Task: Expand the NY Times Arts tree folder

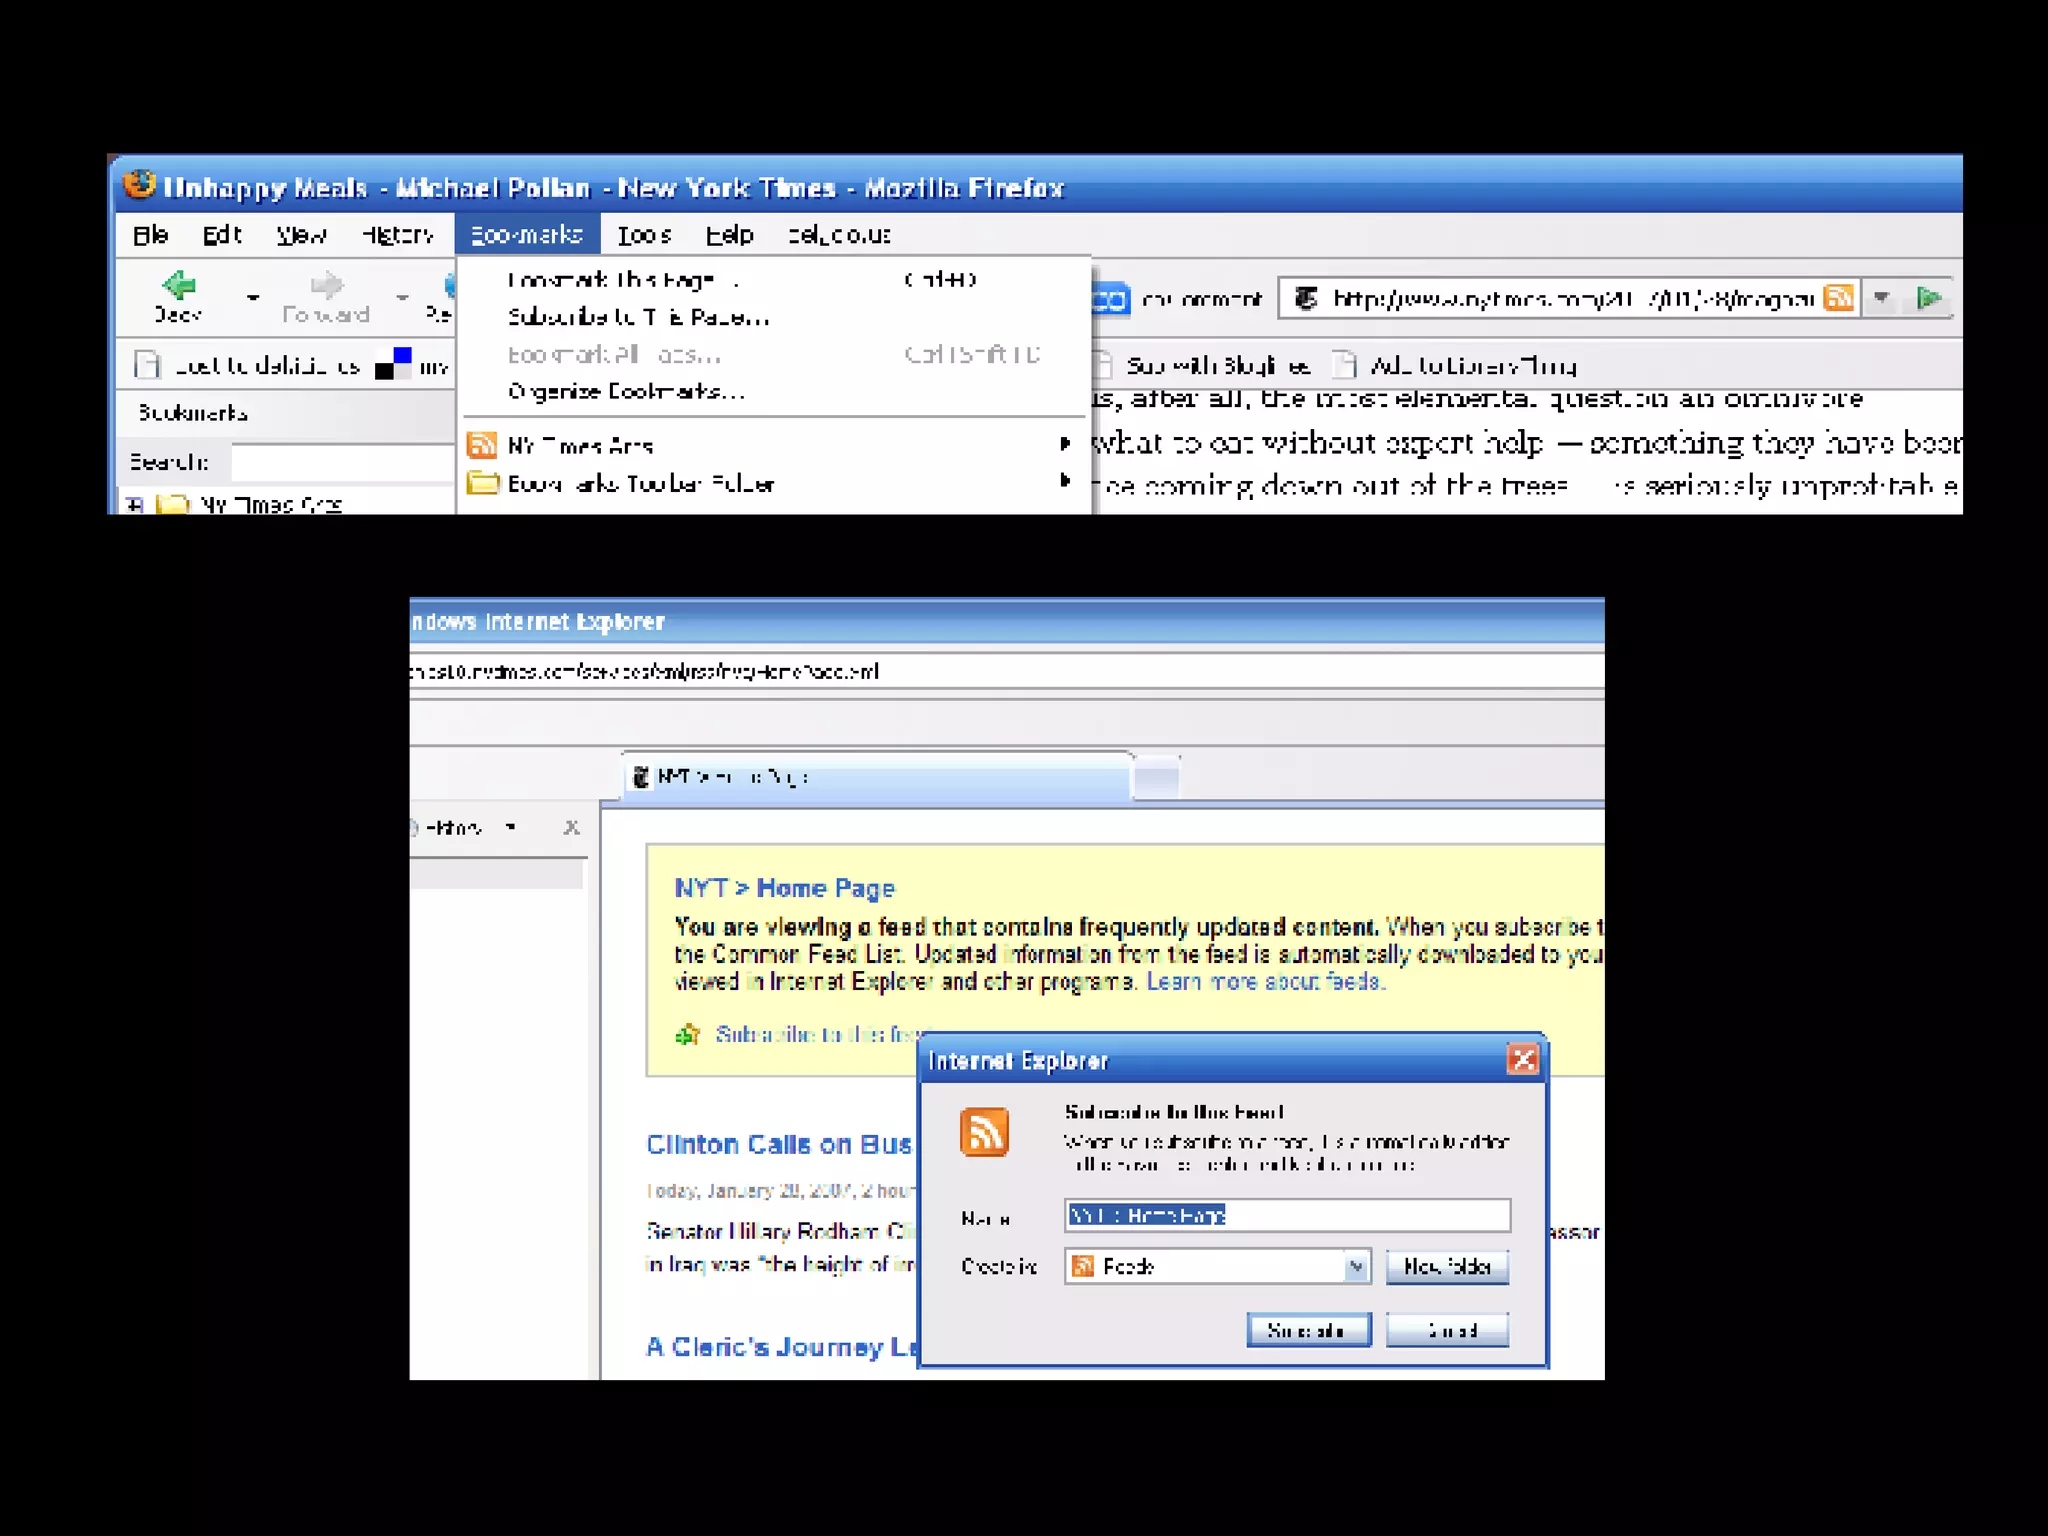Action: point(134,505)
